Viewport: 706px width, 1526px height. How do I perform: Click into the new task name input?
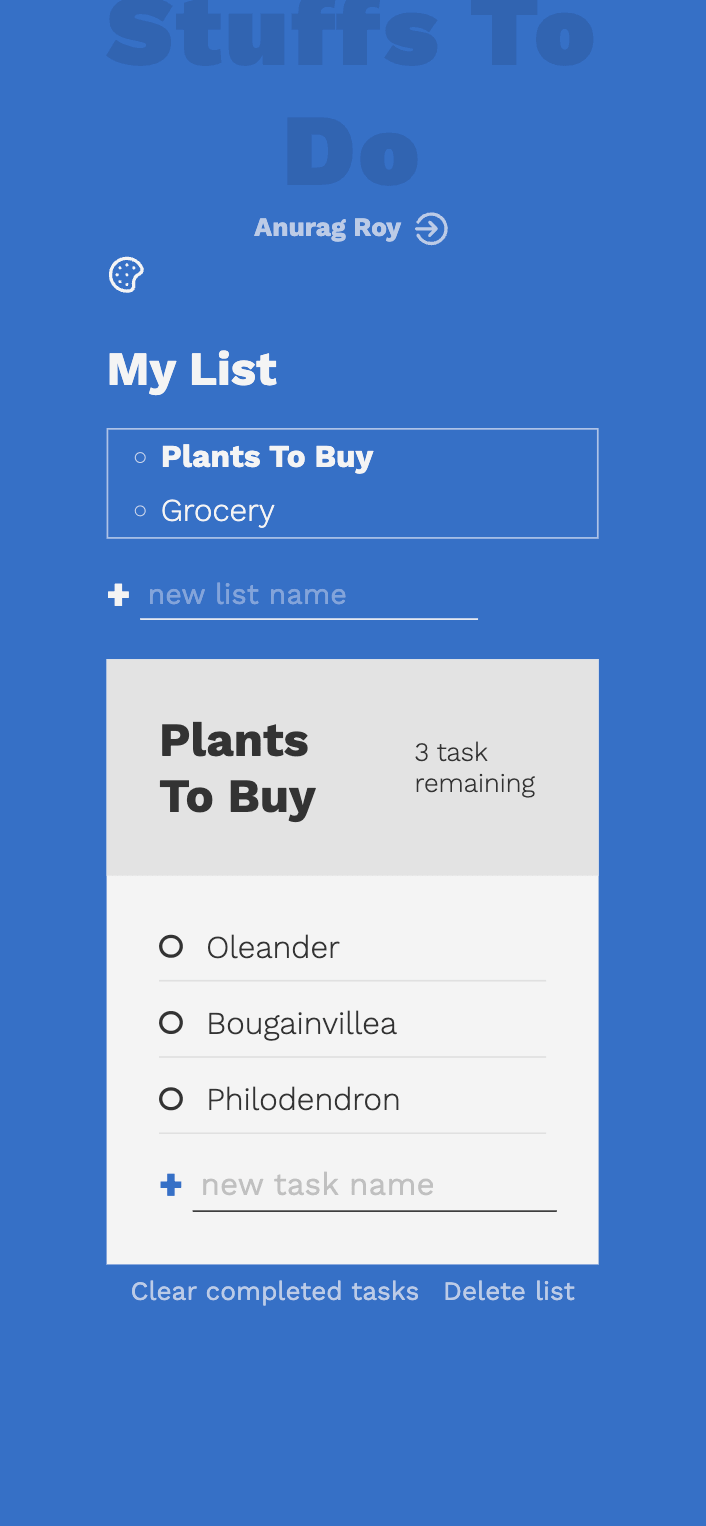click(x=374, y=1186)
